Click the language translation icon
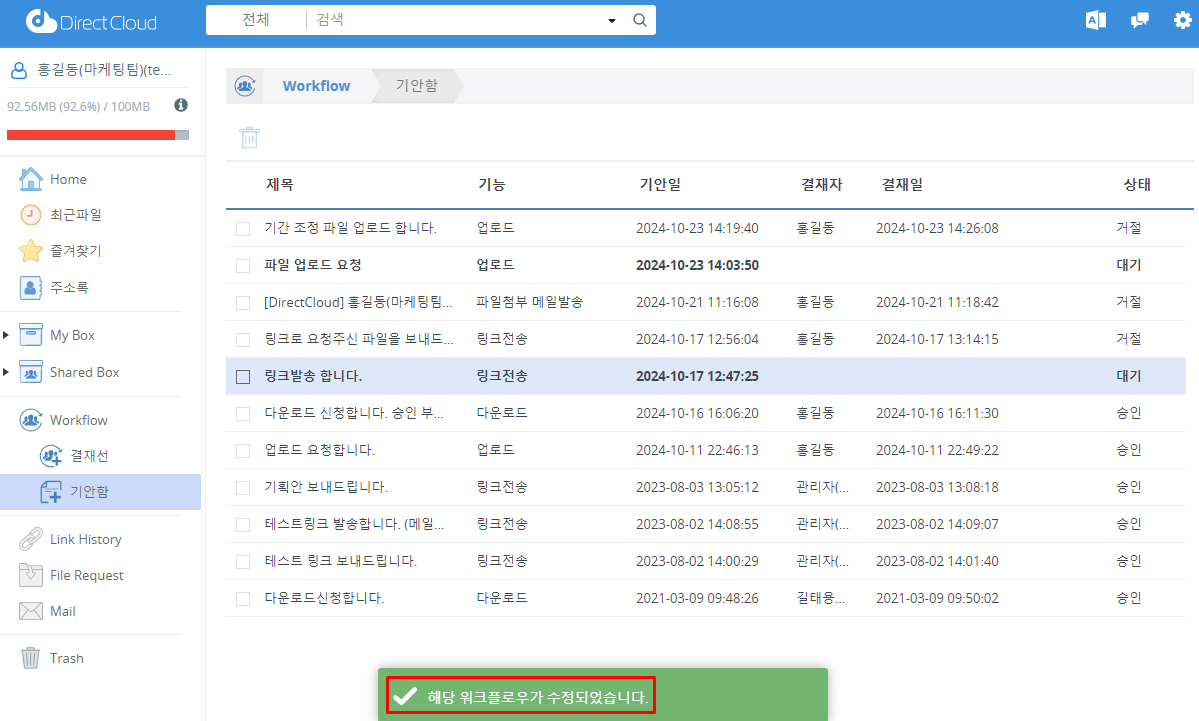 coord(1095,20)
